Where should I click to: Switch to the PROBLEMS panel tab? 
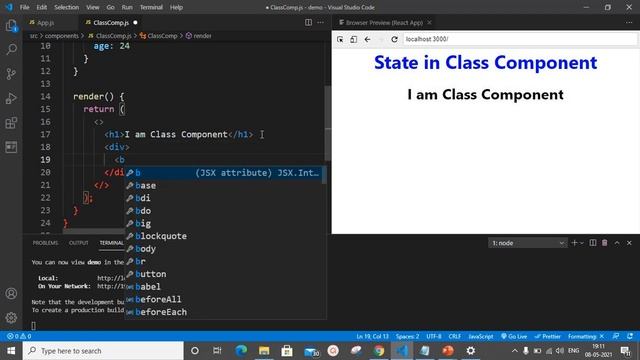45,243
